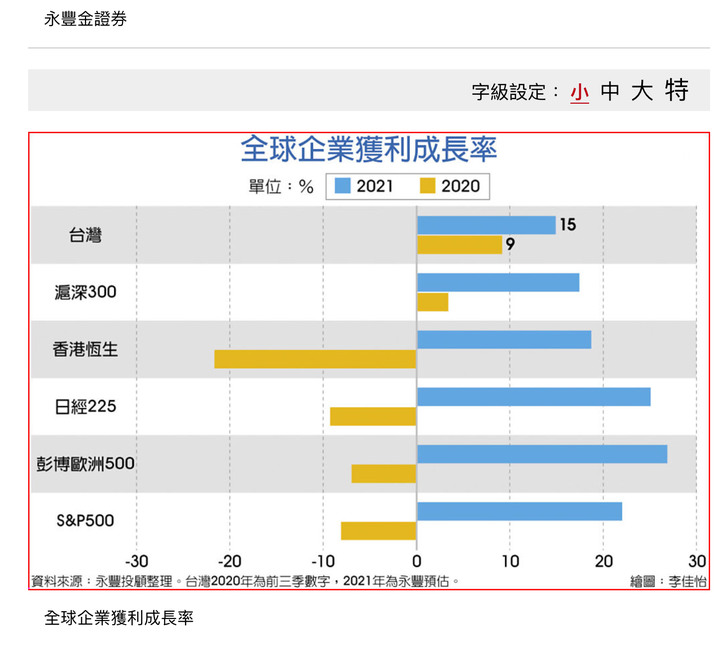Click the caption 全球企業獲利成長率 below chart
Image resolution: width=720 pixels, height=645 pixels.
point(119,618)
